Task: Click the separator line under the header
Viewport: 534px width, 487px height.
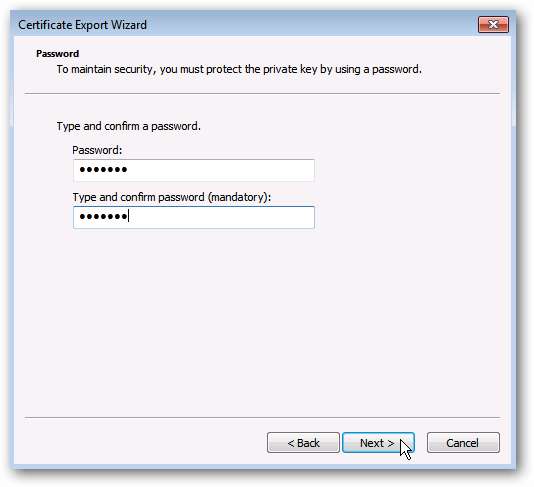Action: click(262, 93)
